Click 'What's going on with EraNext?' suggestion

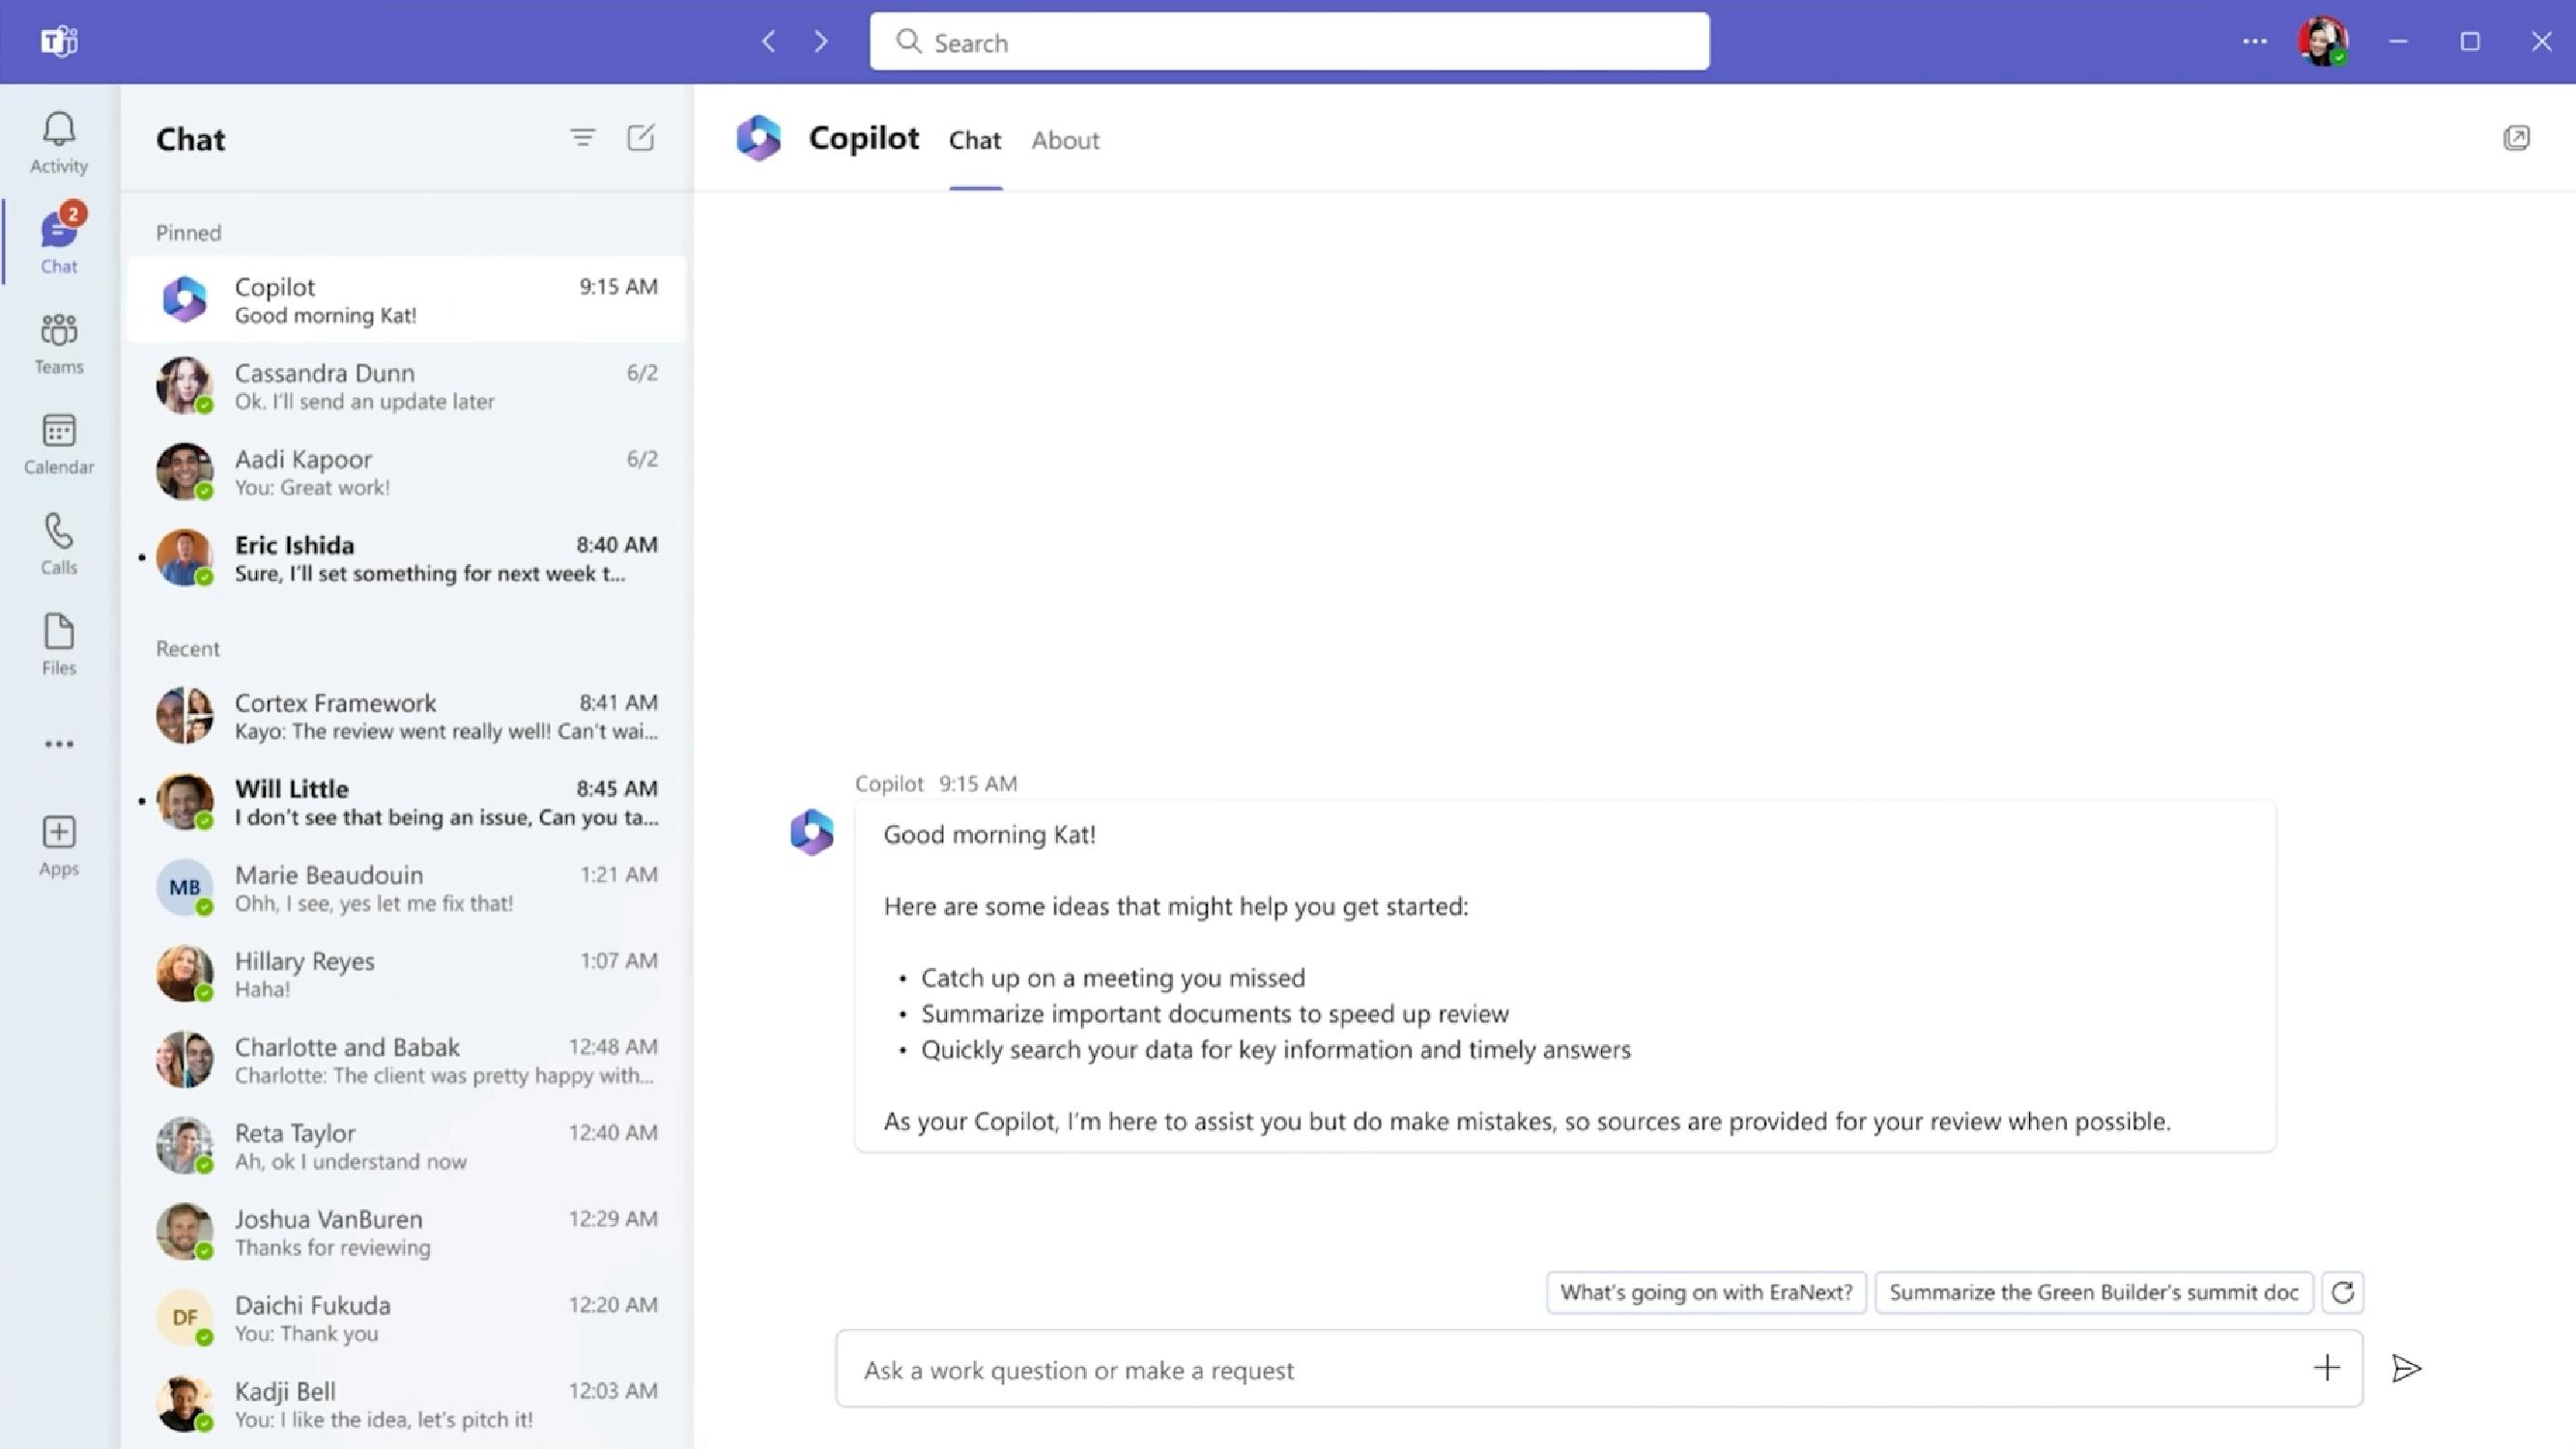[1703, 1290]
